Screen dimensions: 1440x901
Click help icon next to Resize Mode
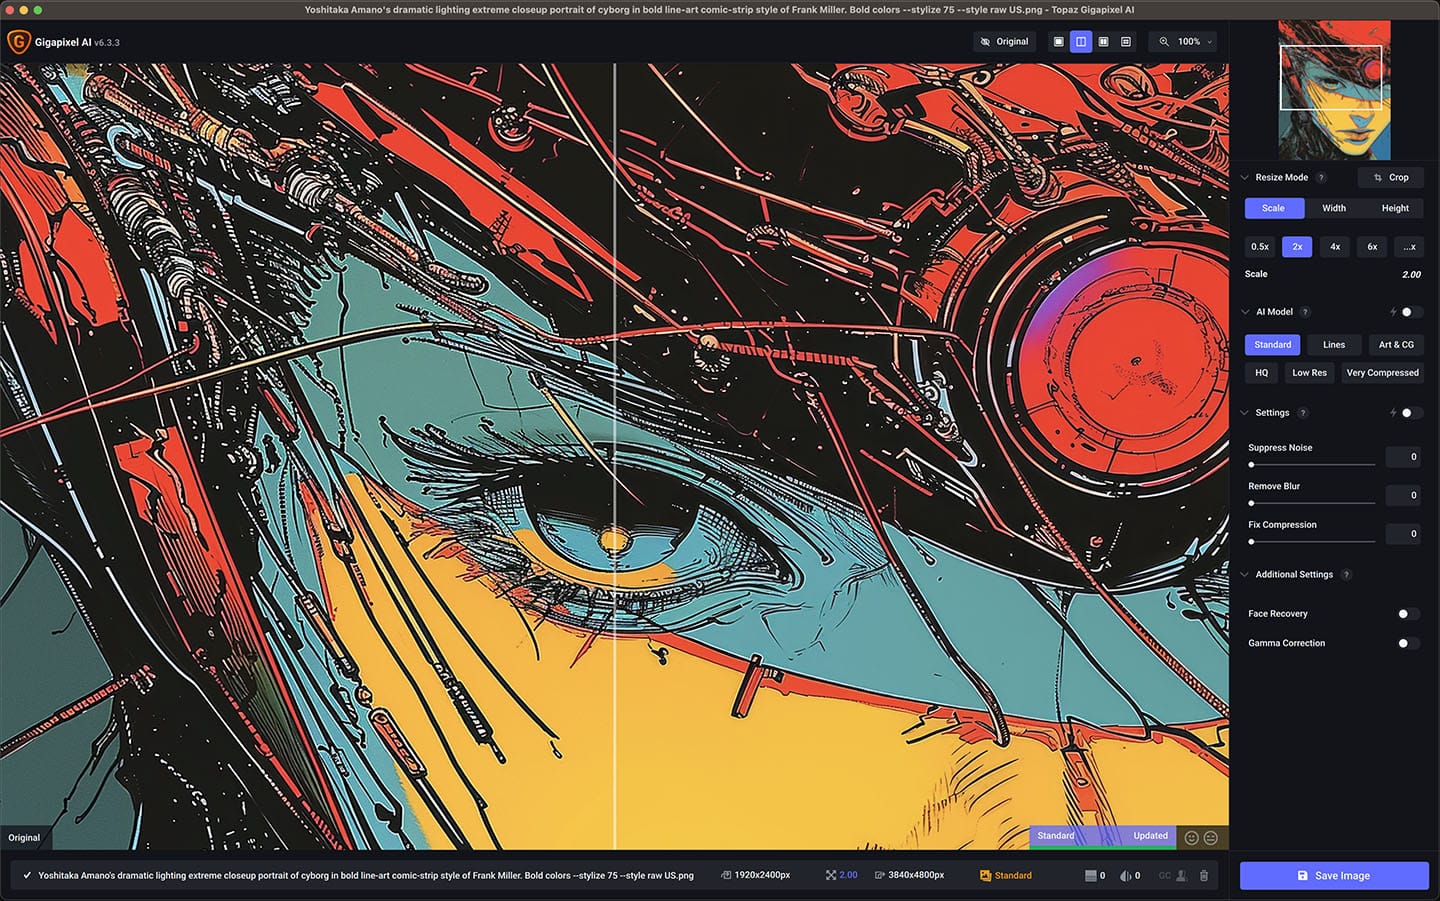coord(1321,178)
